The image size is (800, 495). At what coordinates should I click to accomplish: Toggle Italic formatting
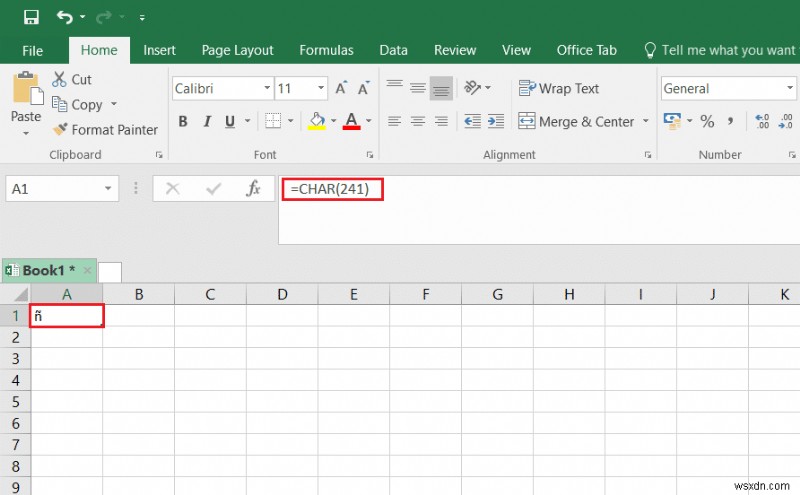207,121
